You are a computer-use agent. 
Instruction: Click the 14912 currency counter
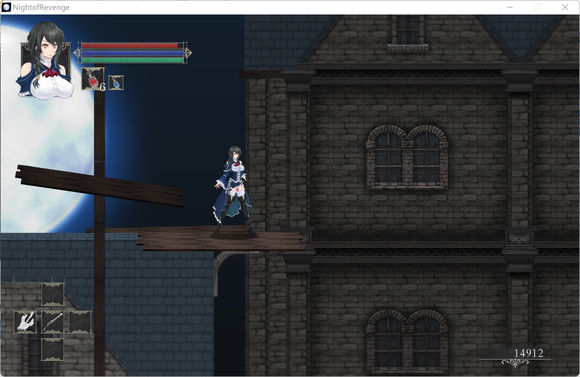(x=529, y=353)
